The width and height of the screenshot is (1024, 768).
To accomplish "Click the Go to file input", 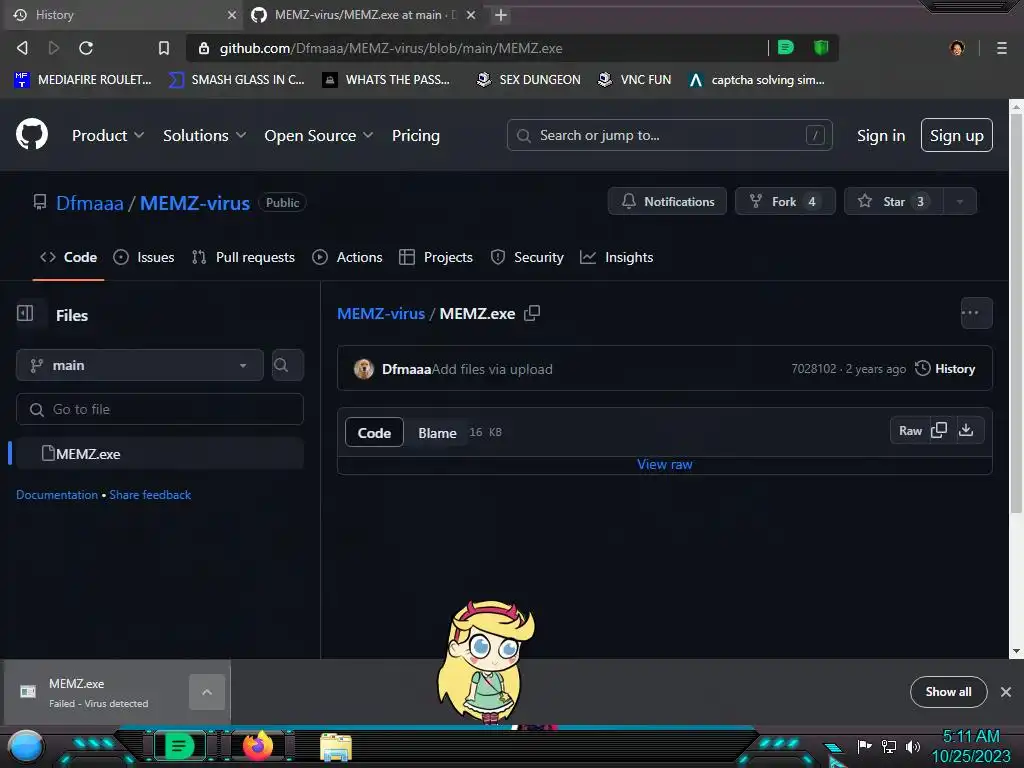I will coord(160,409).
